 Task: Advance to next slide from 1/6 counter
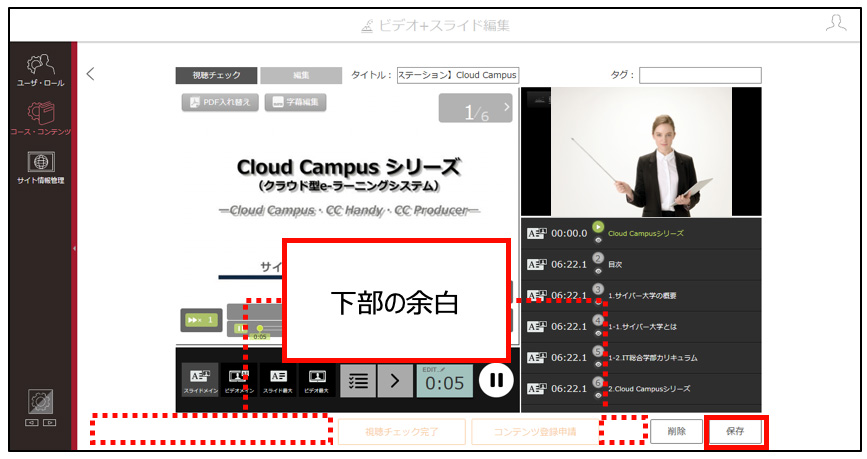(506, 107)
